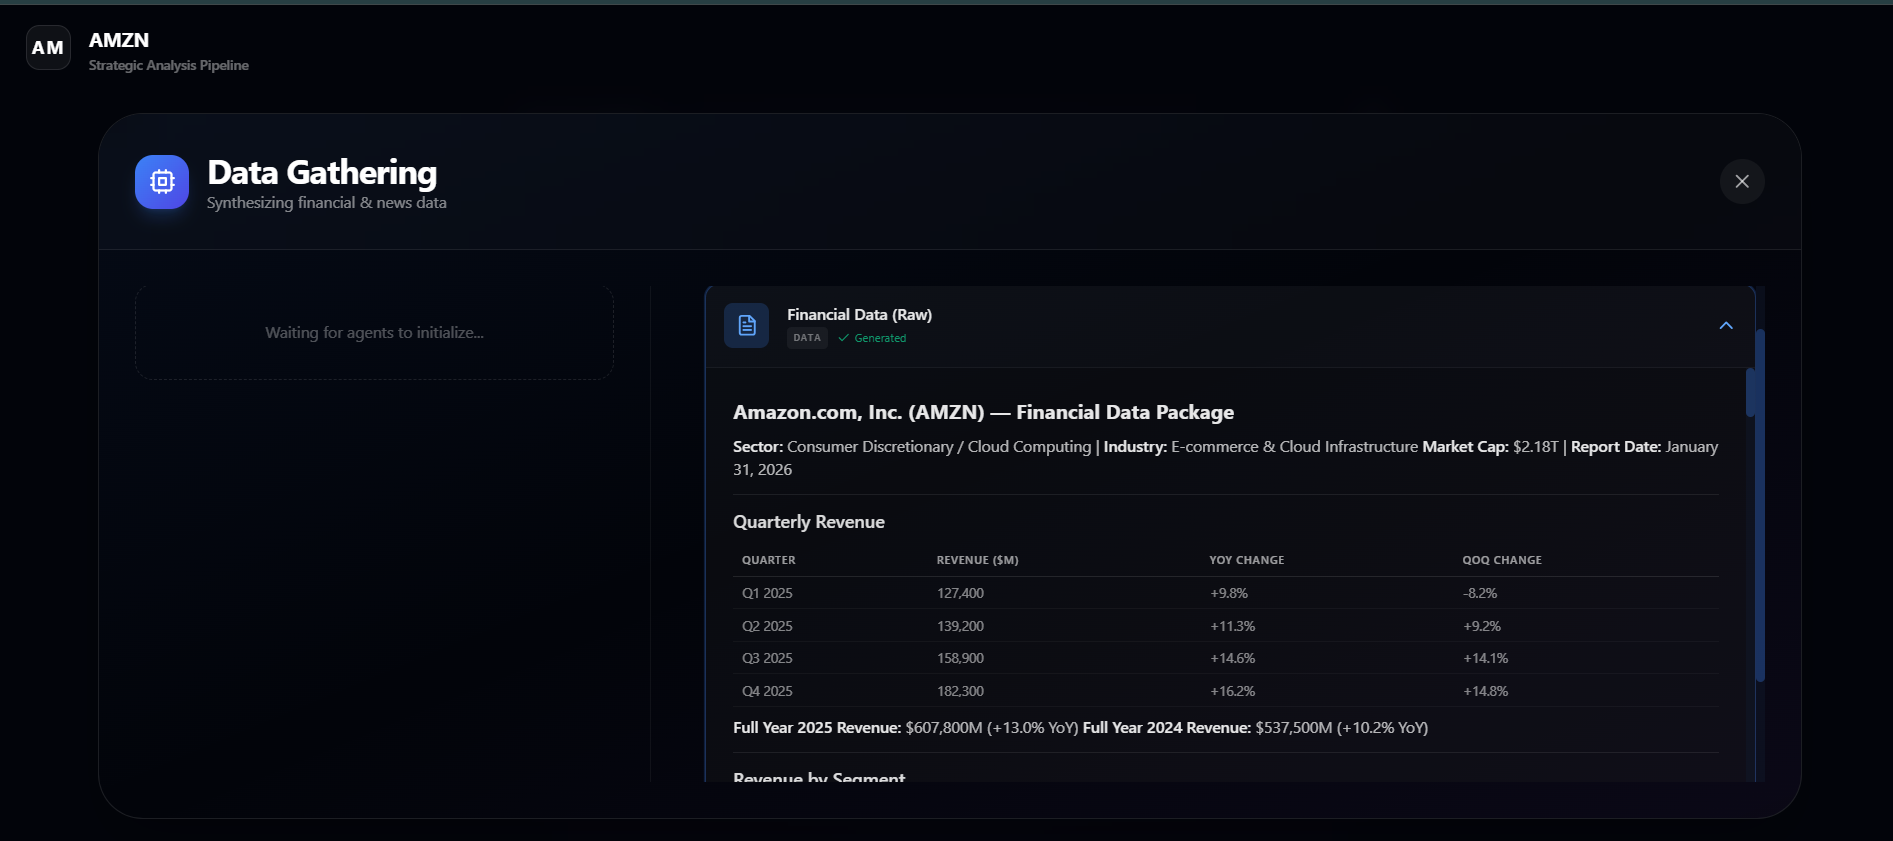This screenshot has height=841, width=1893.
Task: Click the QUARTER column header
Action: 769,560
